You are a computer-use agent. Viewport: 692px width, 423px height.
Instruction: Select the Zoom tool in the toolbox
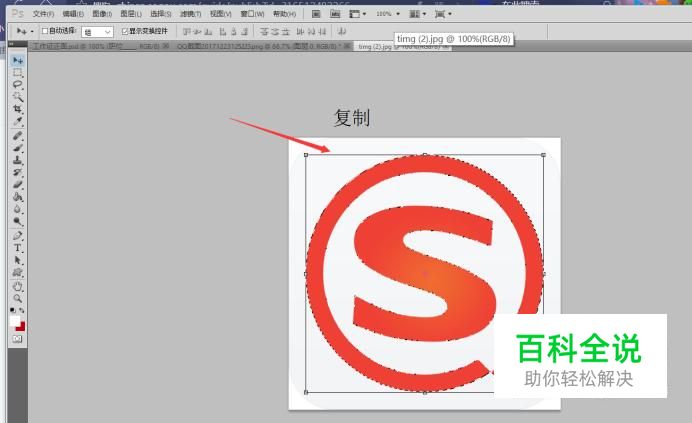pyautogui.click(x=18, y=298)
